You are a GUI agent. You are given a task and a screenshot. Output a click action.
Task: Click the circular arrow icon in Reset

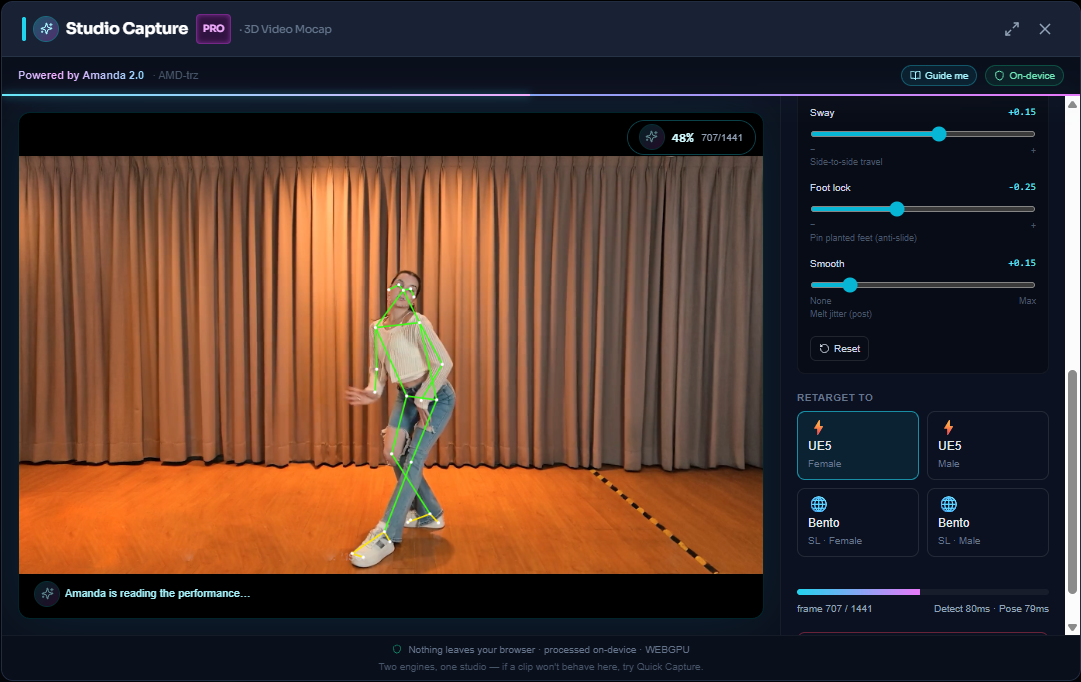(x=824, y=349)
